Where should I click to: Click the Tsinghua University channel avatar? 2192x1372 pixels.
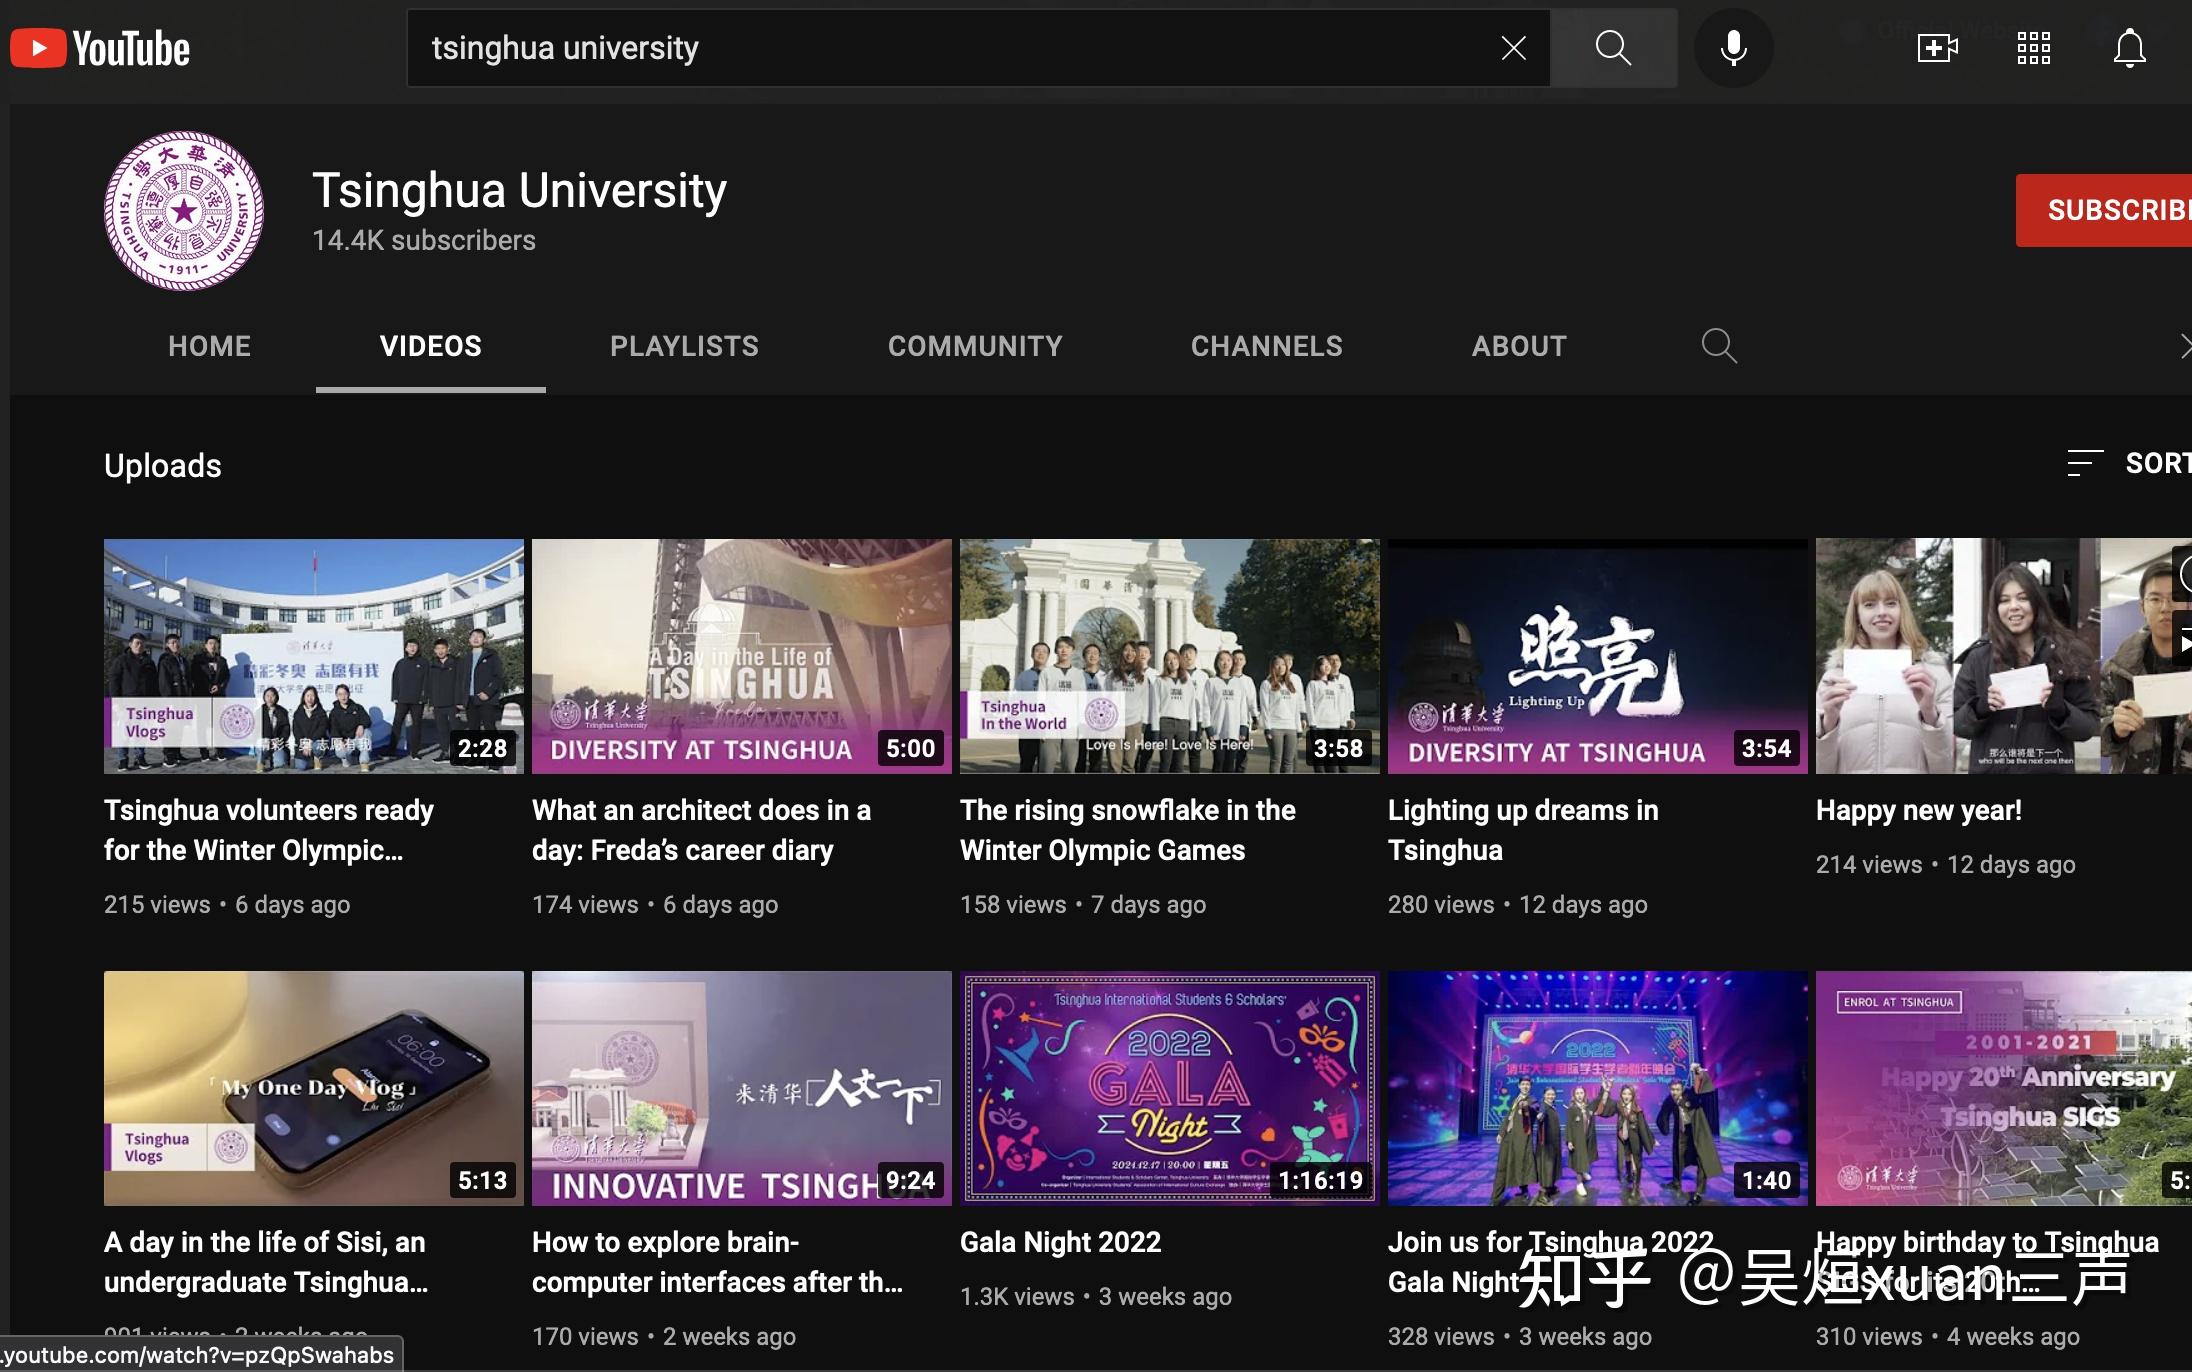pos(184,211)
